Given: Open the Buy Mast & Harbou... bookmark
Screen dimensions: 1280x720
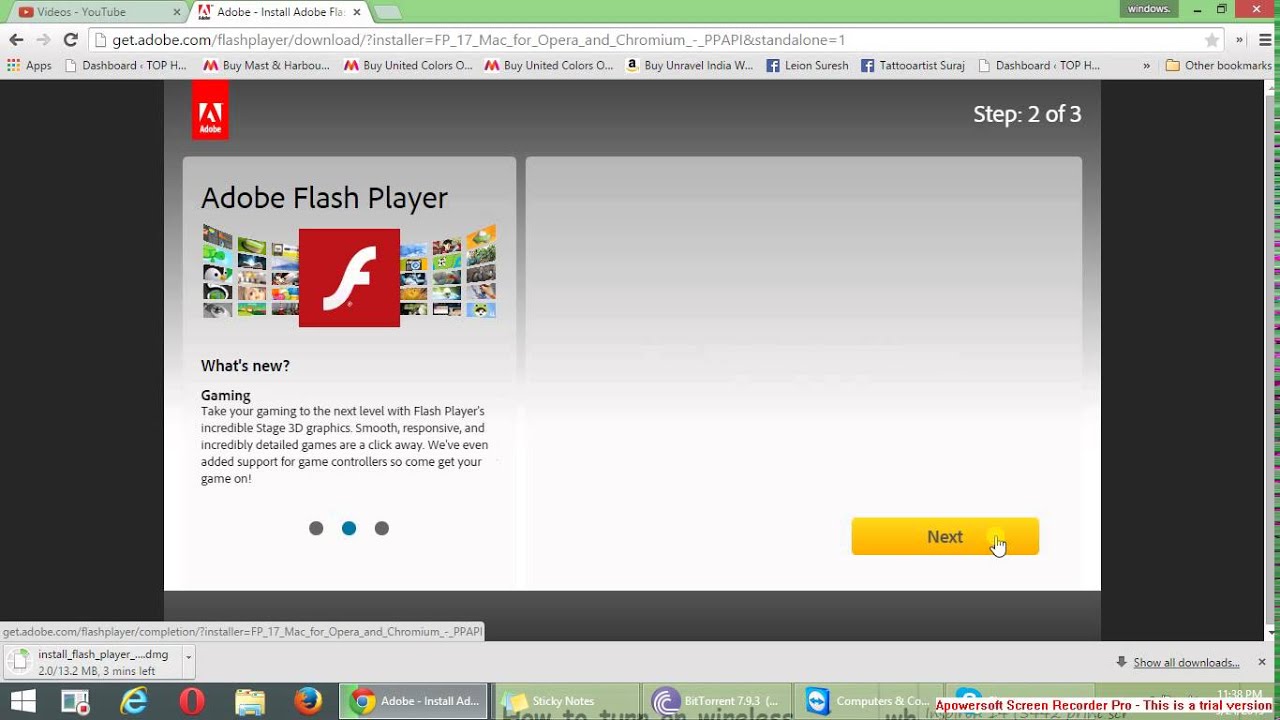Looking at the screenshot, I should [266, 65].
